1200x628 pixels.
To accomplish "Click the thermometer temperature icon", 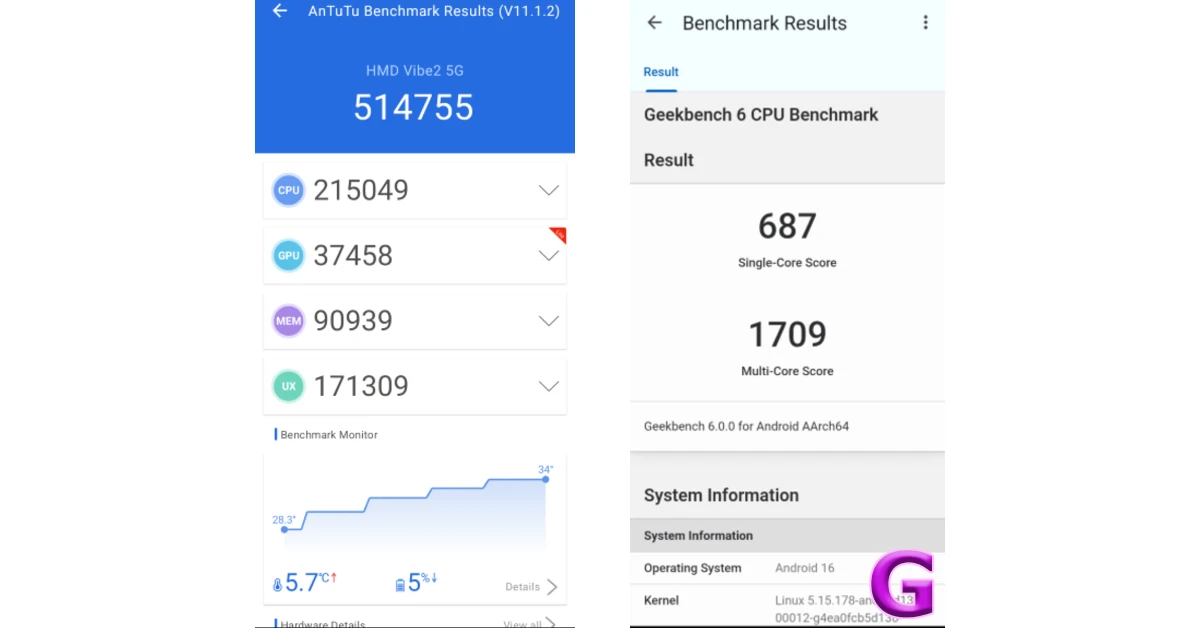I will [277, 585].
